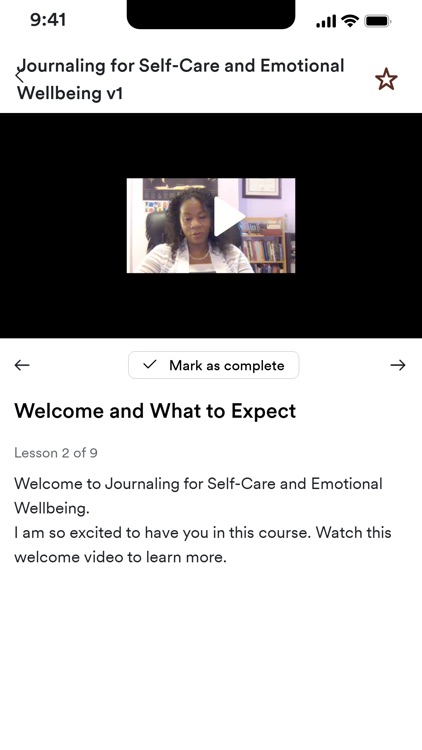Advance to next lesson with right arrow
The height and width of the screenshot is (750, 422).
click(x=398, y=365)
